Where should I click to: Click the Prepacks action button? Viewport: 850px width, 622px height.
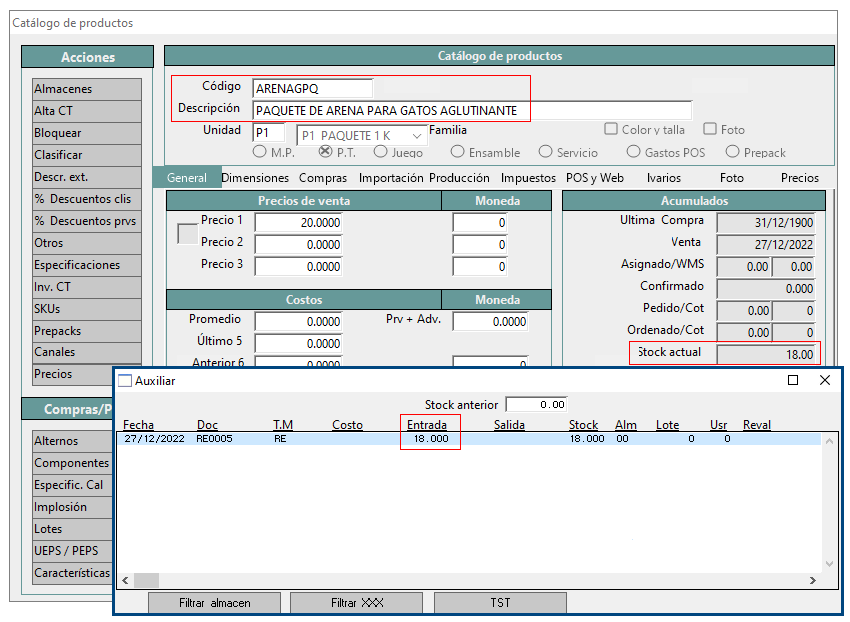pos(87,331)
